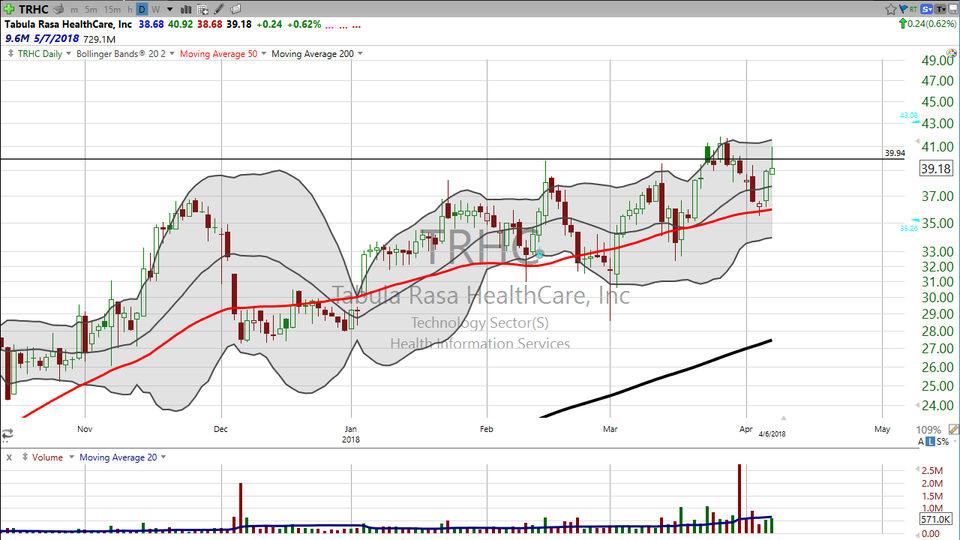The width and height of the screenshot is (960, 540).
Task: Open the T dropdown button
Action: coord(940,9)
